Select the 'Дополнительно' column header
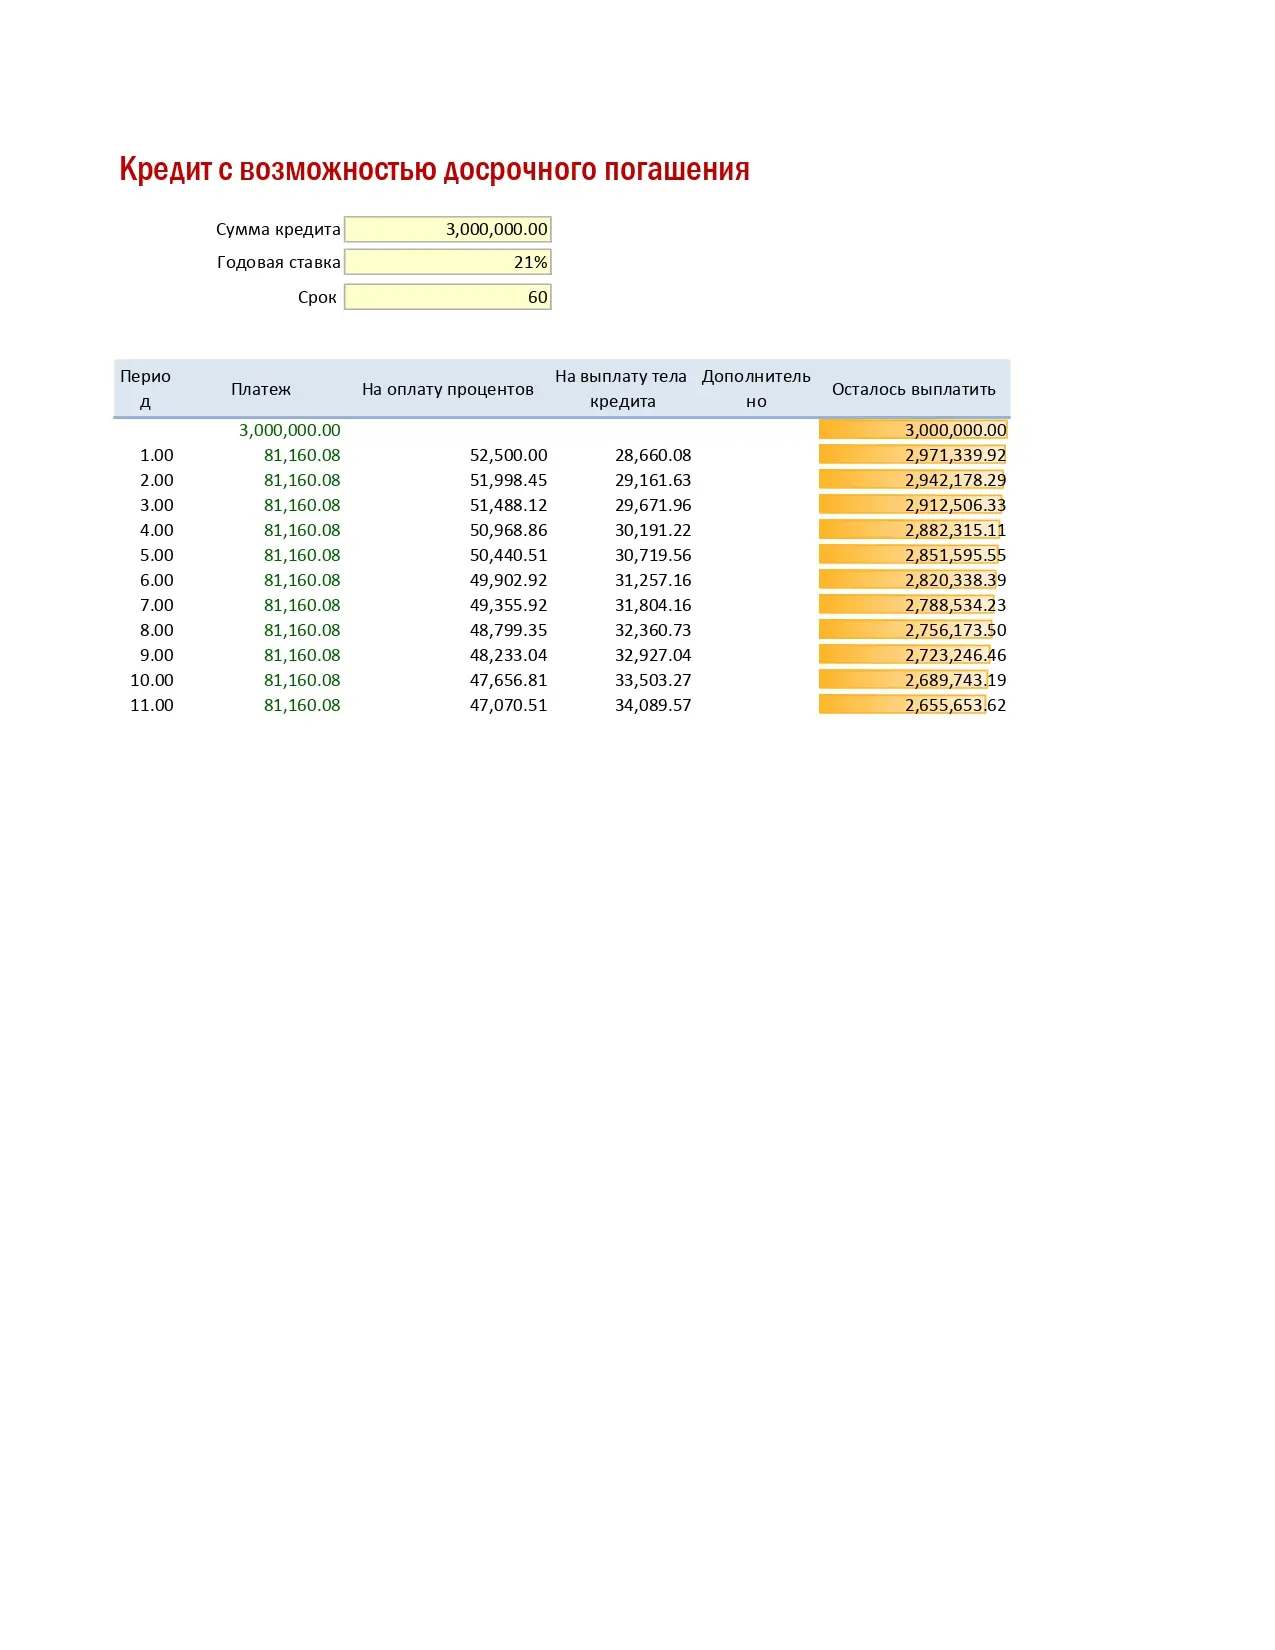 pos(756,389)
